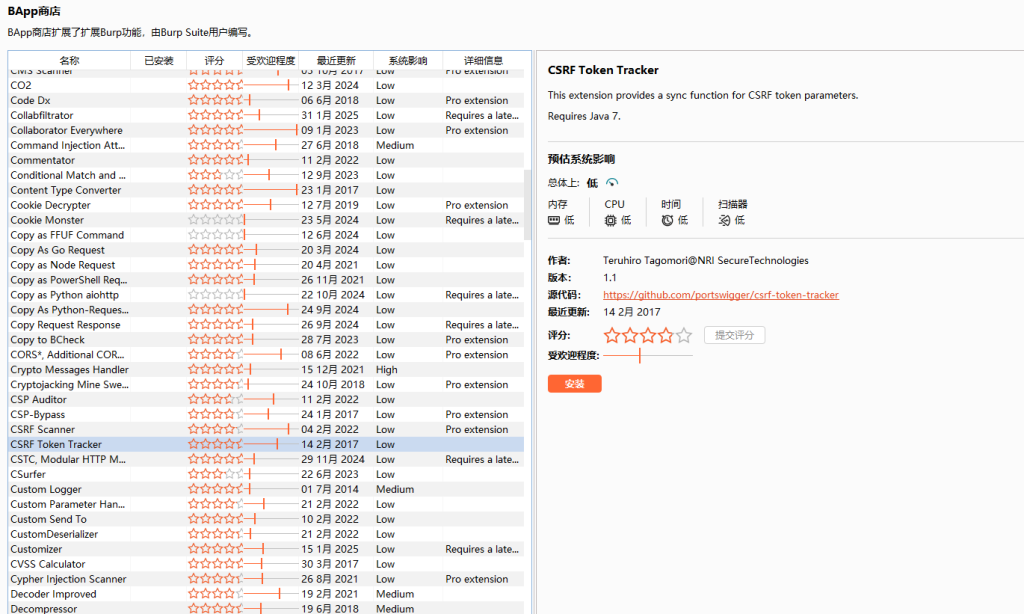Image resolution: width=1024 pixels, height=614 pixels.
Task: Select Crypto Messages Handler extension
Action: tap(266, 370)
